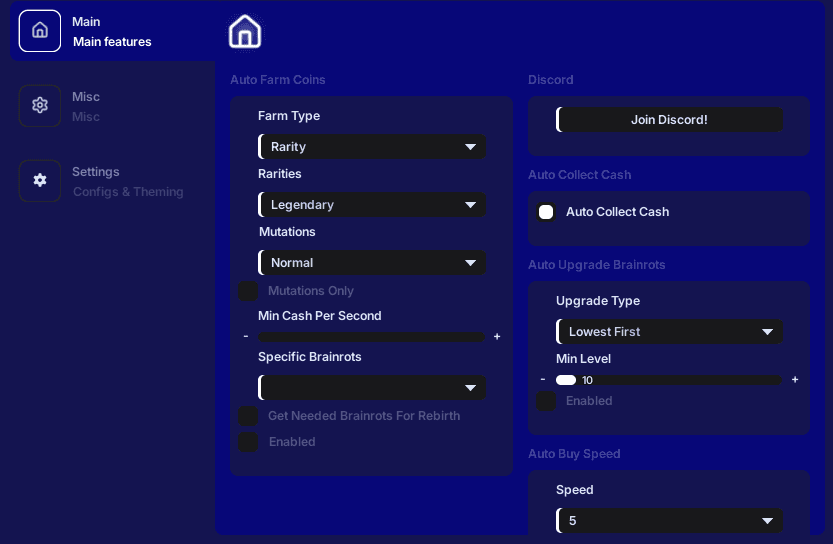Click the Min Level slider track

tap(680, 380)
